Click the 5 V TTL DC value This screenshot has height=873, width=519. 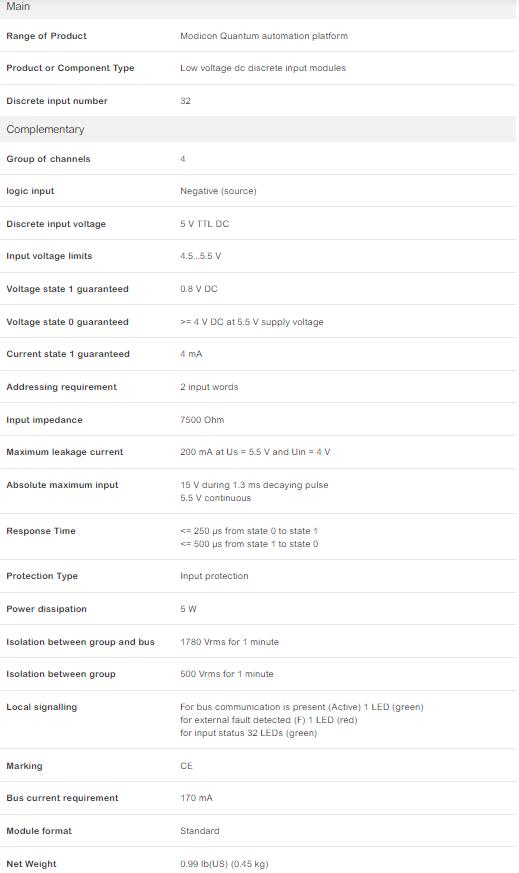(x=204, y=224)
